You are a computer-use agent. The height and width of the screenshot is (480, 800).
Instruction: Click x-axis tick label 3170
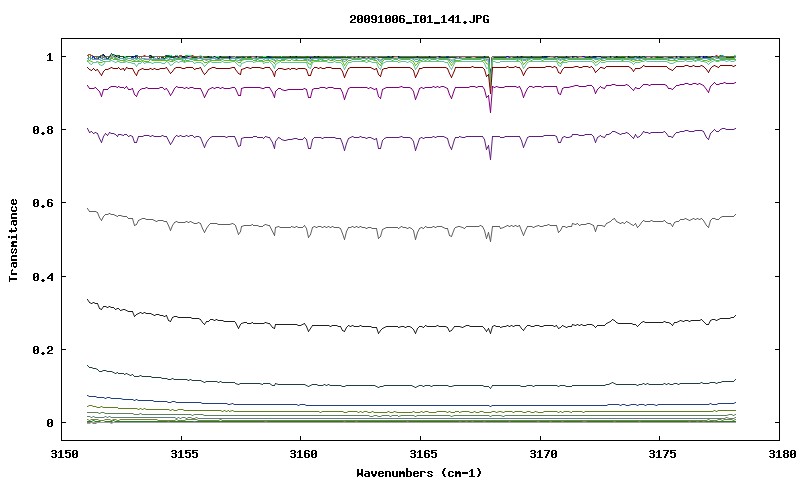click(x=541, y=454)
